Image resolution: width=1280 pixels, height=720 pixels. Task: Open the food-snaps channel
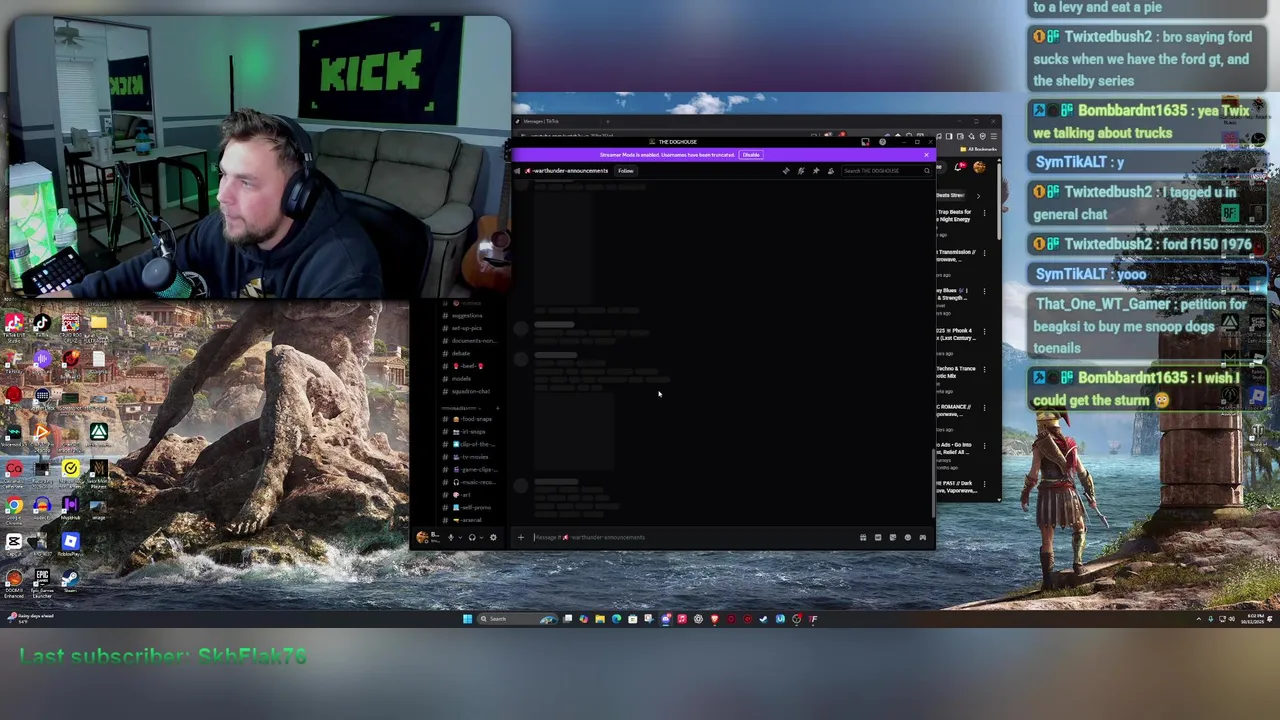pyautogui.click(x=470, y=419)
